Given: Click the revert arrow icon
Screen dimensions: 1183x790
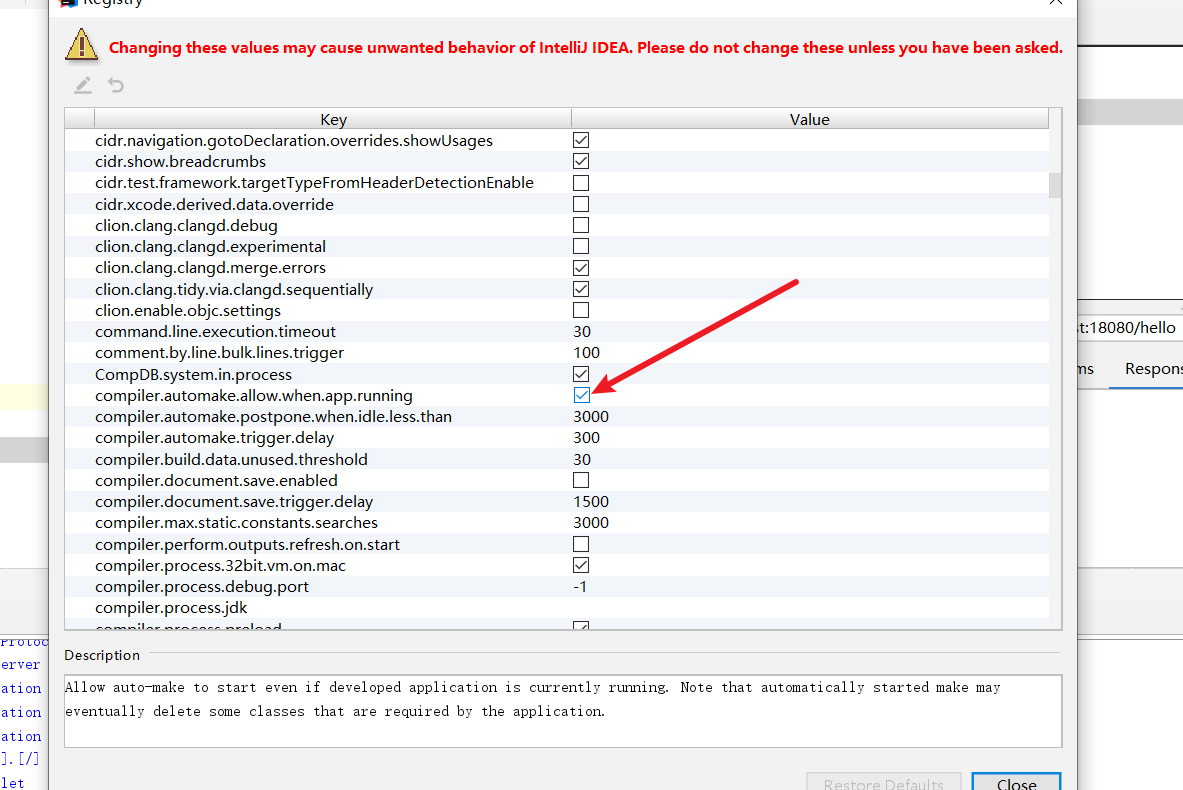Looking at the screenshot, I should (116, 86).
